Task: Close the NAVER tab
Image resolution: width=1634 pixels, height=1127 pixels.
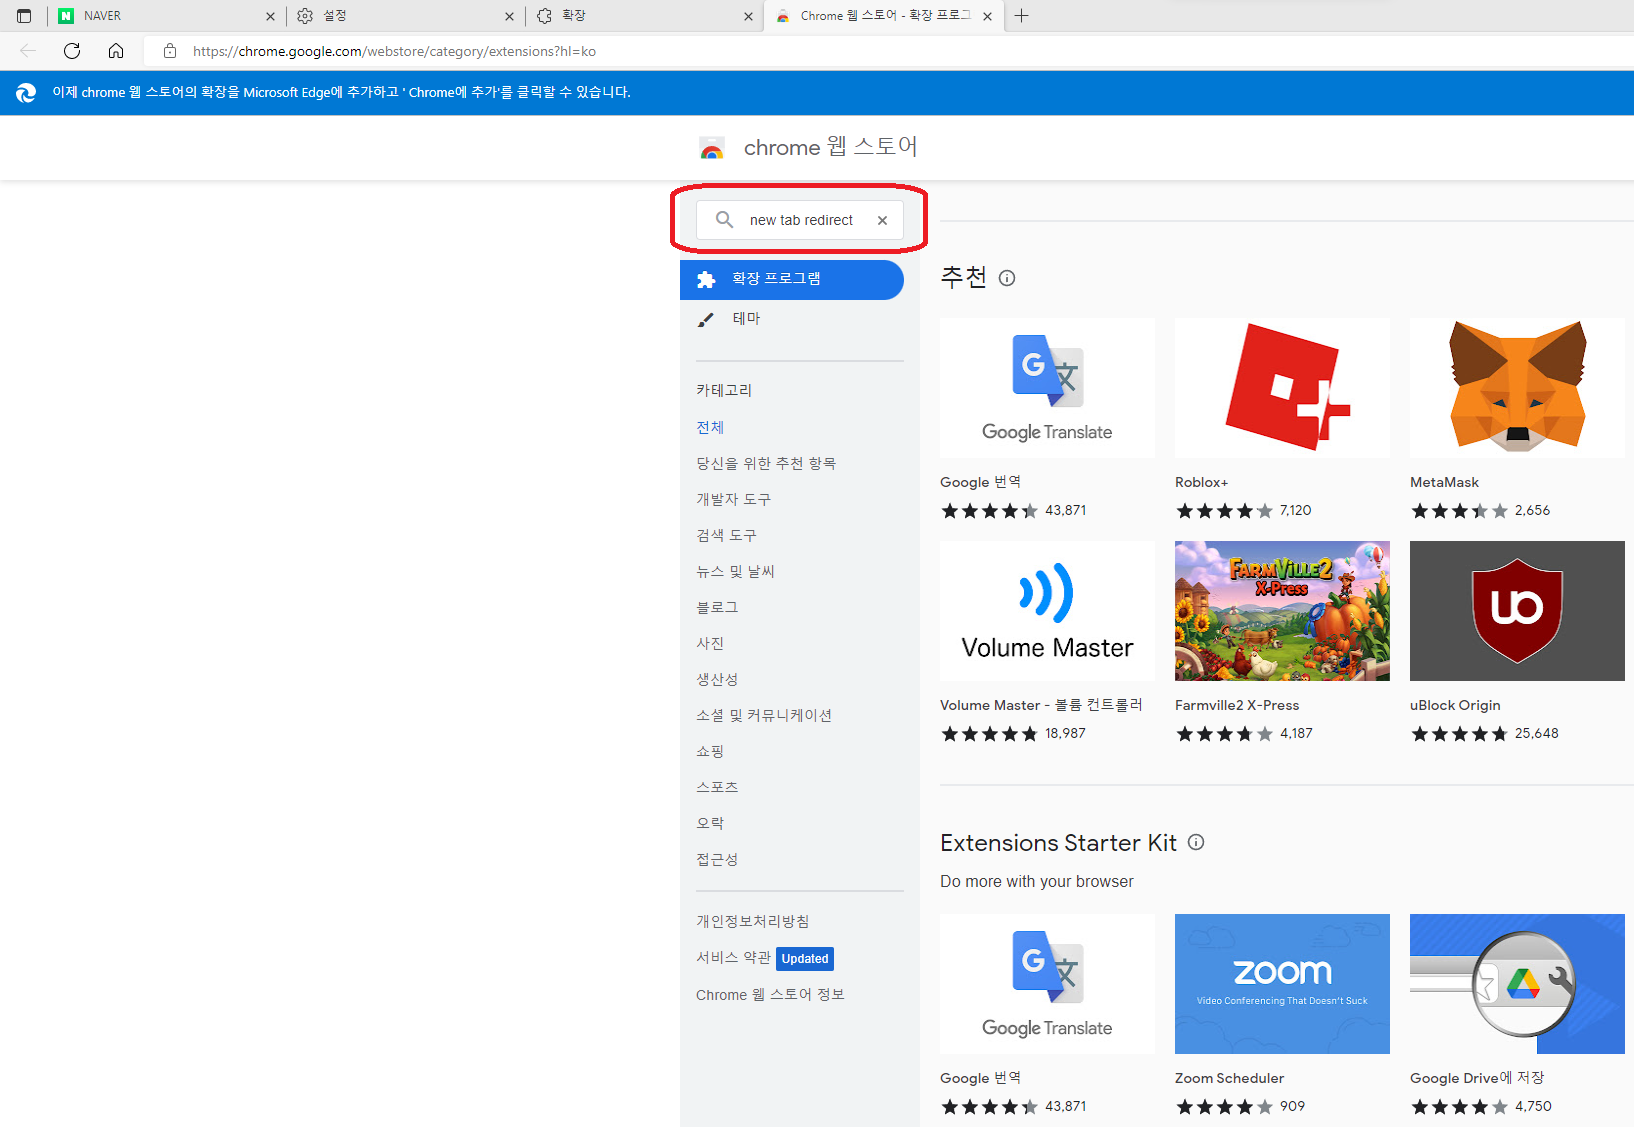Action: [x=270, y=16]
